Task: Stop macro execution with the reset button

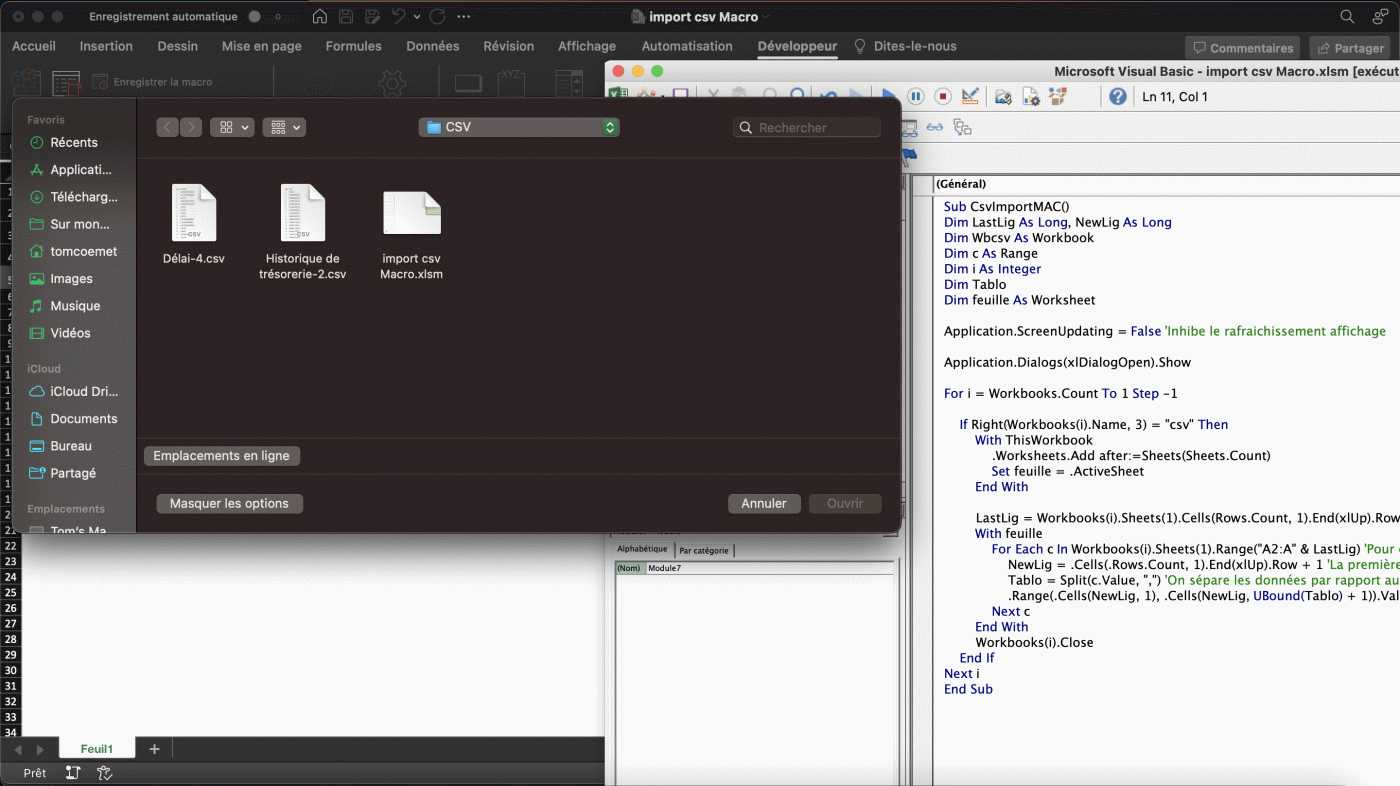Action: click(x=942, y=96)
